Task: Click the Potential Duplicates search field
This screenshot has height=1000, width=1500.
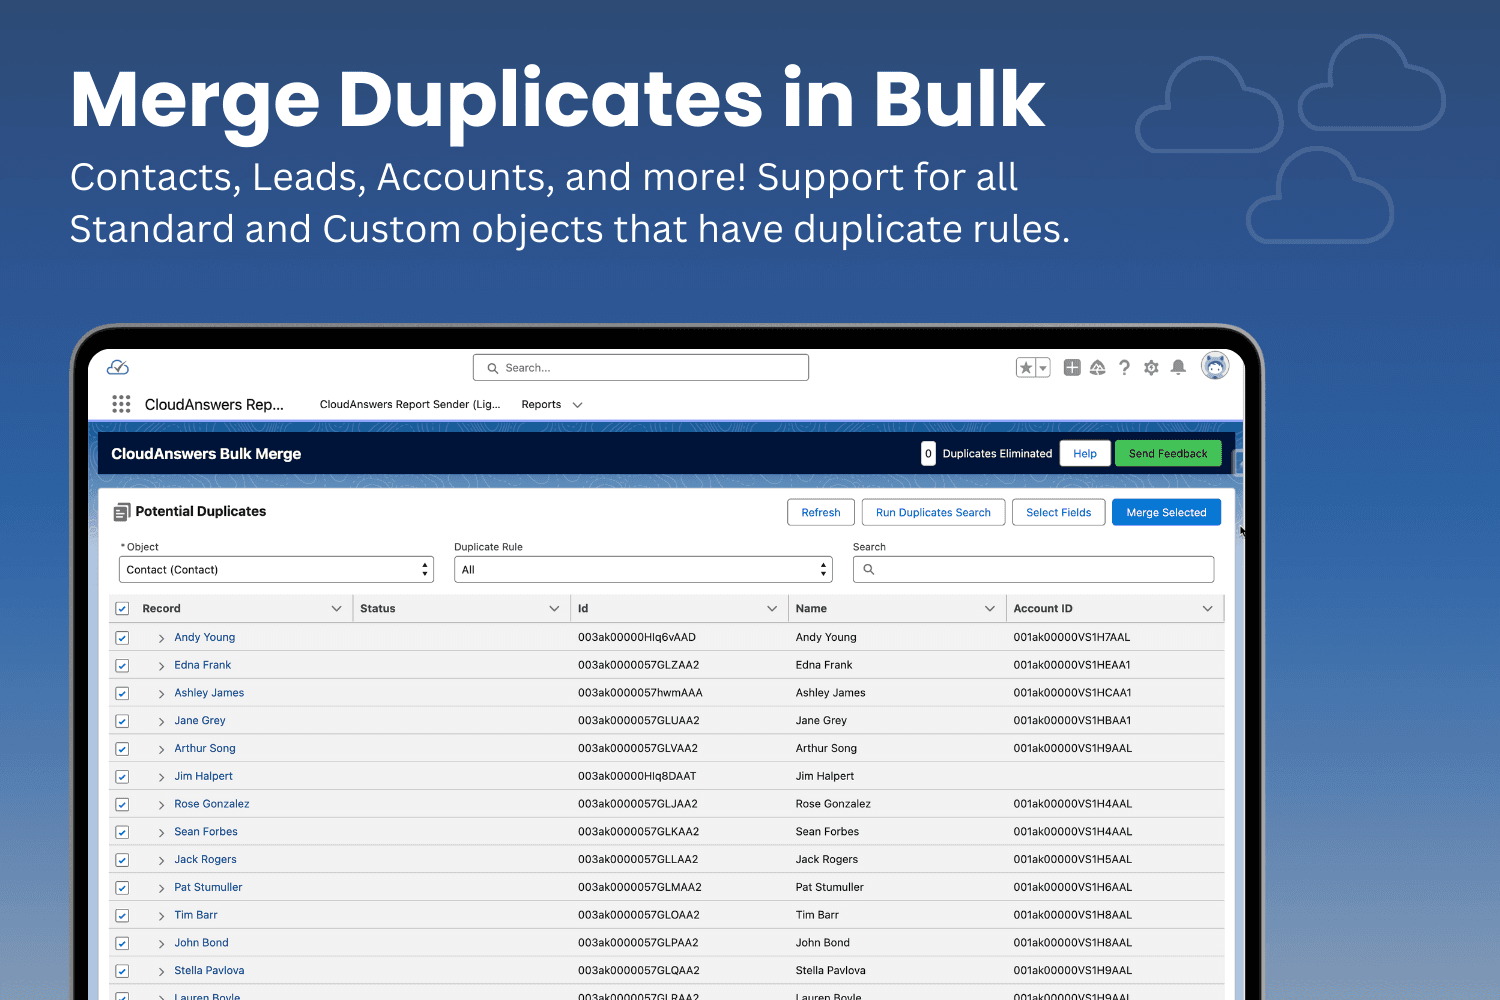Action: (1033, 570)
